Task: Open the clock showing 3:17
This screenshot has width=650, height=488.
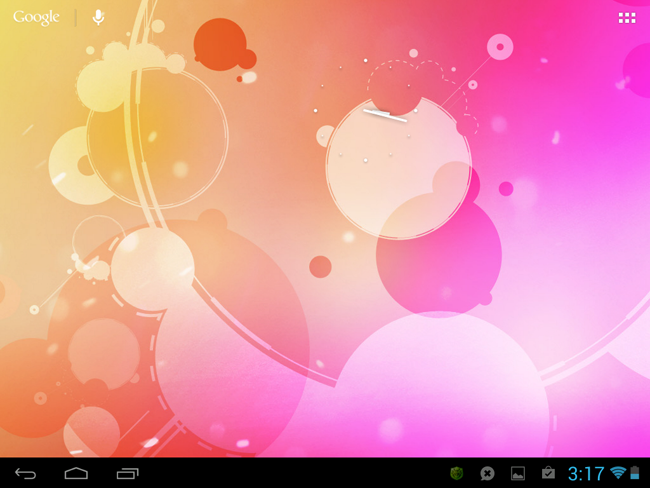Action: pyautogui.click(x=586, y=473)
